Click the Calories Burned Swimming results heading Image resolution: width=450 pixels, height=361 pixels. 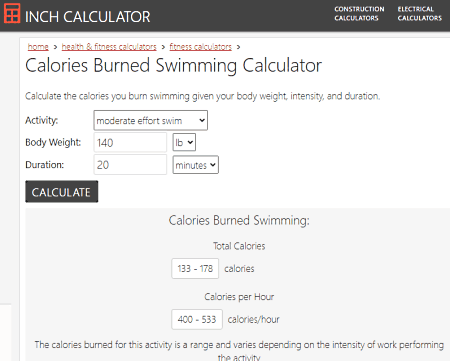coord(239,220)
